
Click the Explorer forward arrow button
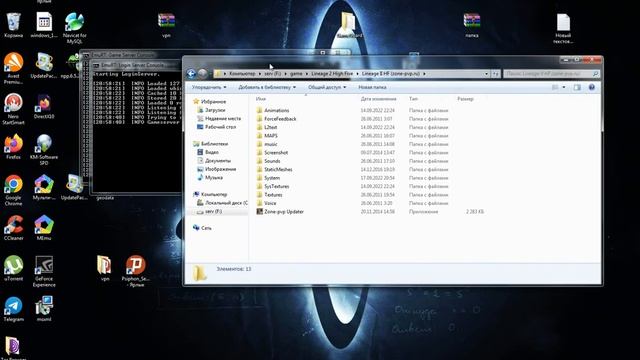pyautogui.click(x=202, y=73)
